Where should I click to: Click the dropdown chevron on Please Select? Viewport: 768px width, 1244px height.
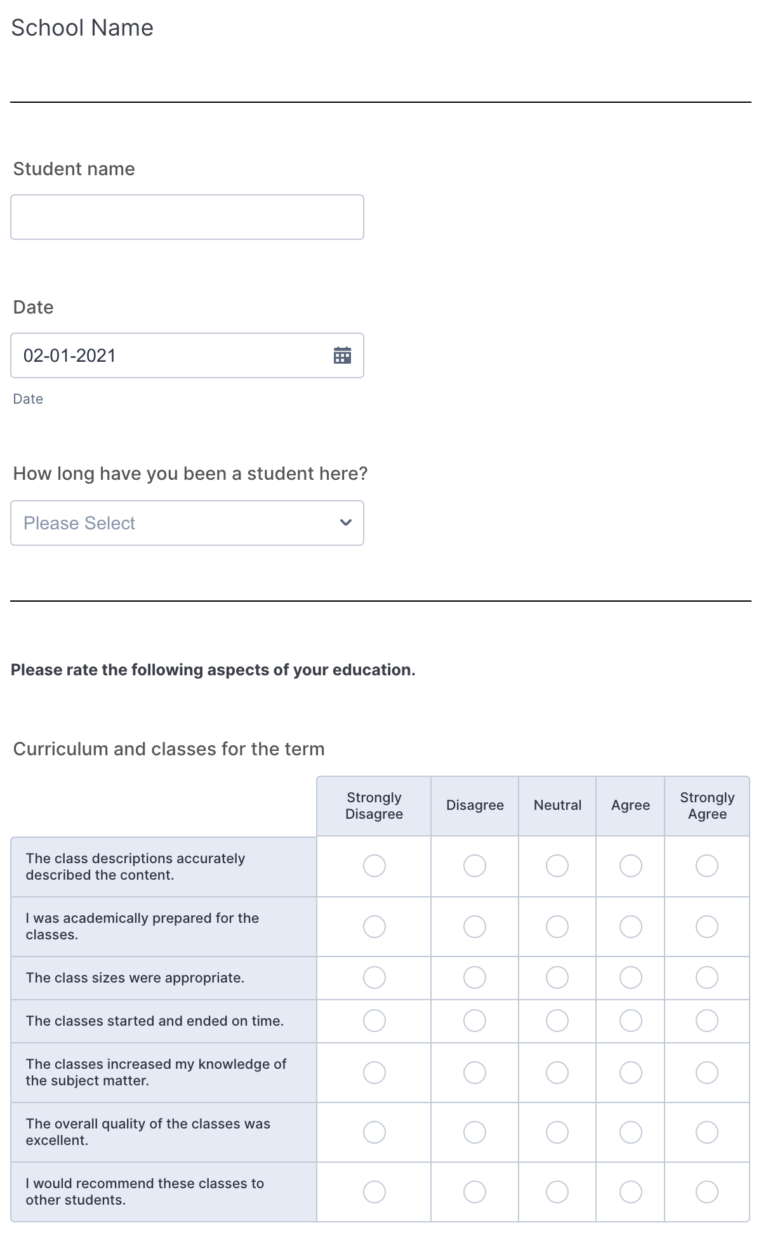coord(343,522)
